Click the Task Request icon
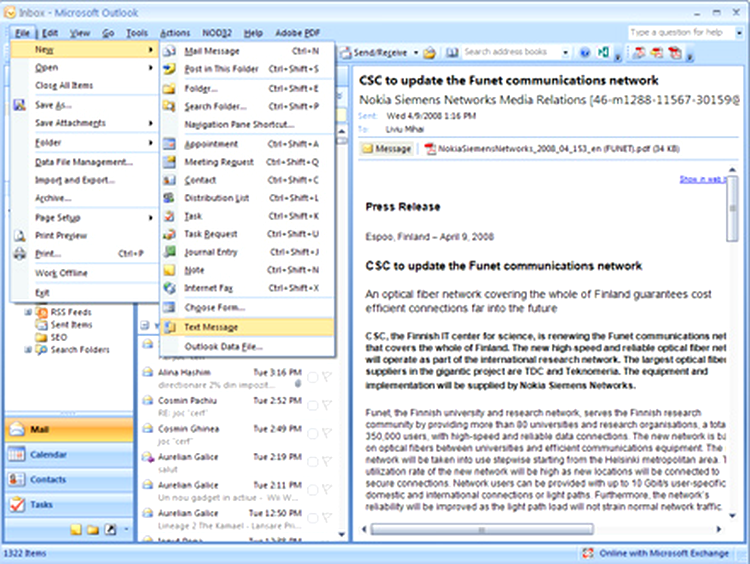 click(x=169, y=234)
